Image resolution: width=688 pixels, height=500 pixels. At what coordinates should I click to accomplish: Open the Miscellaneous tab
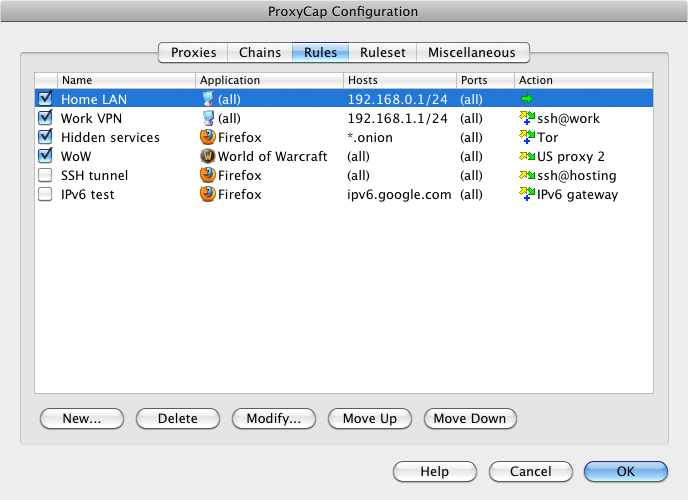pos(472,52)
